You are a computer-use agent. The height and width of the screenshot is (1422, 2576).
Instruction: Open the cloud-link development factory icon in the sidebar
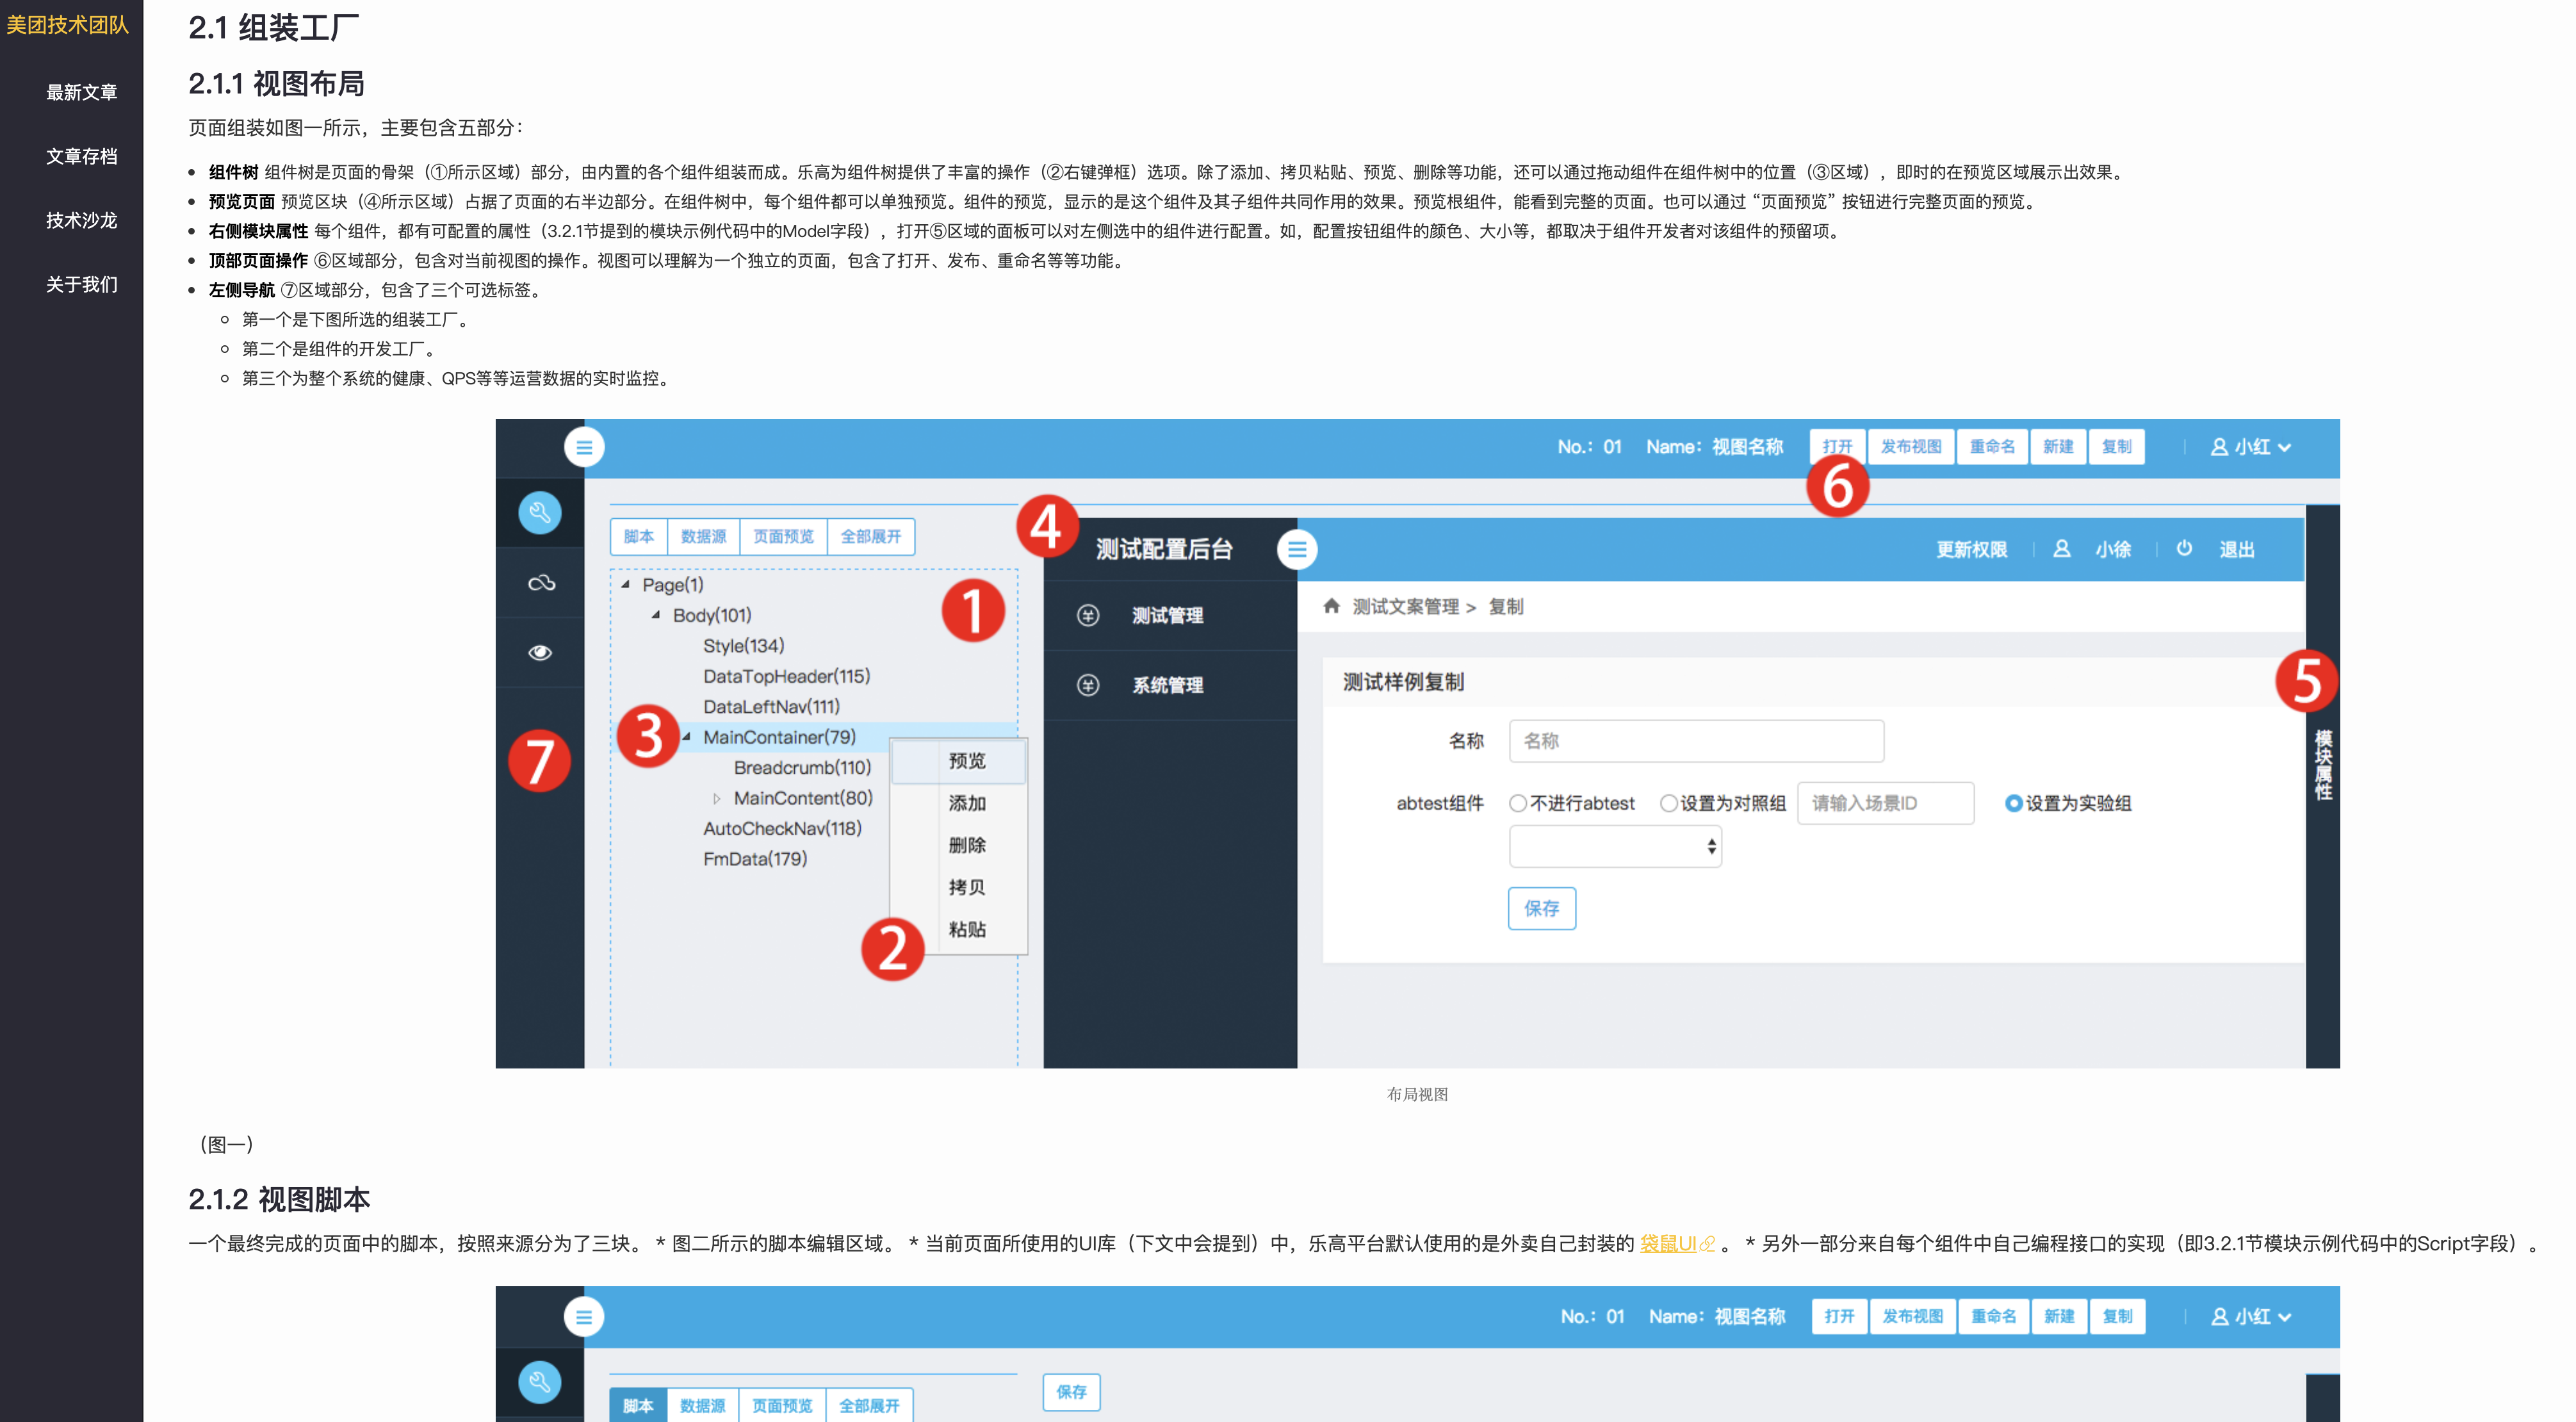(x=541, y=582)
